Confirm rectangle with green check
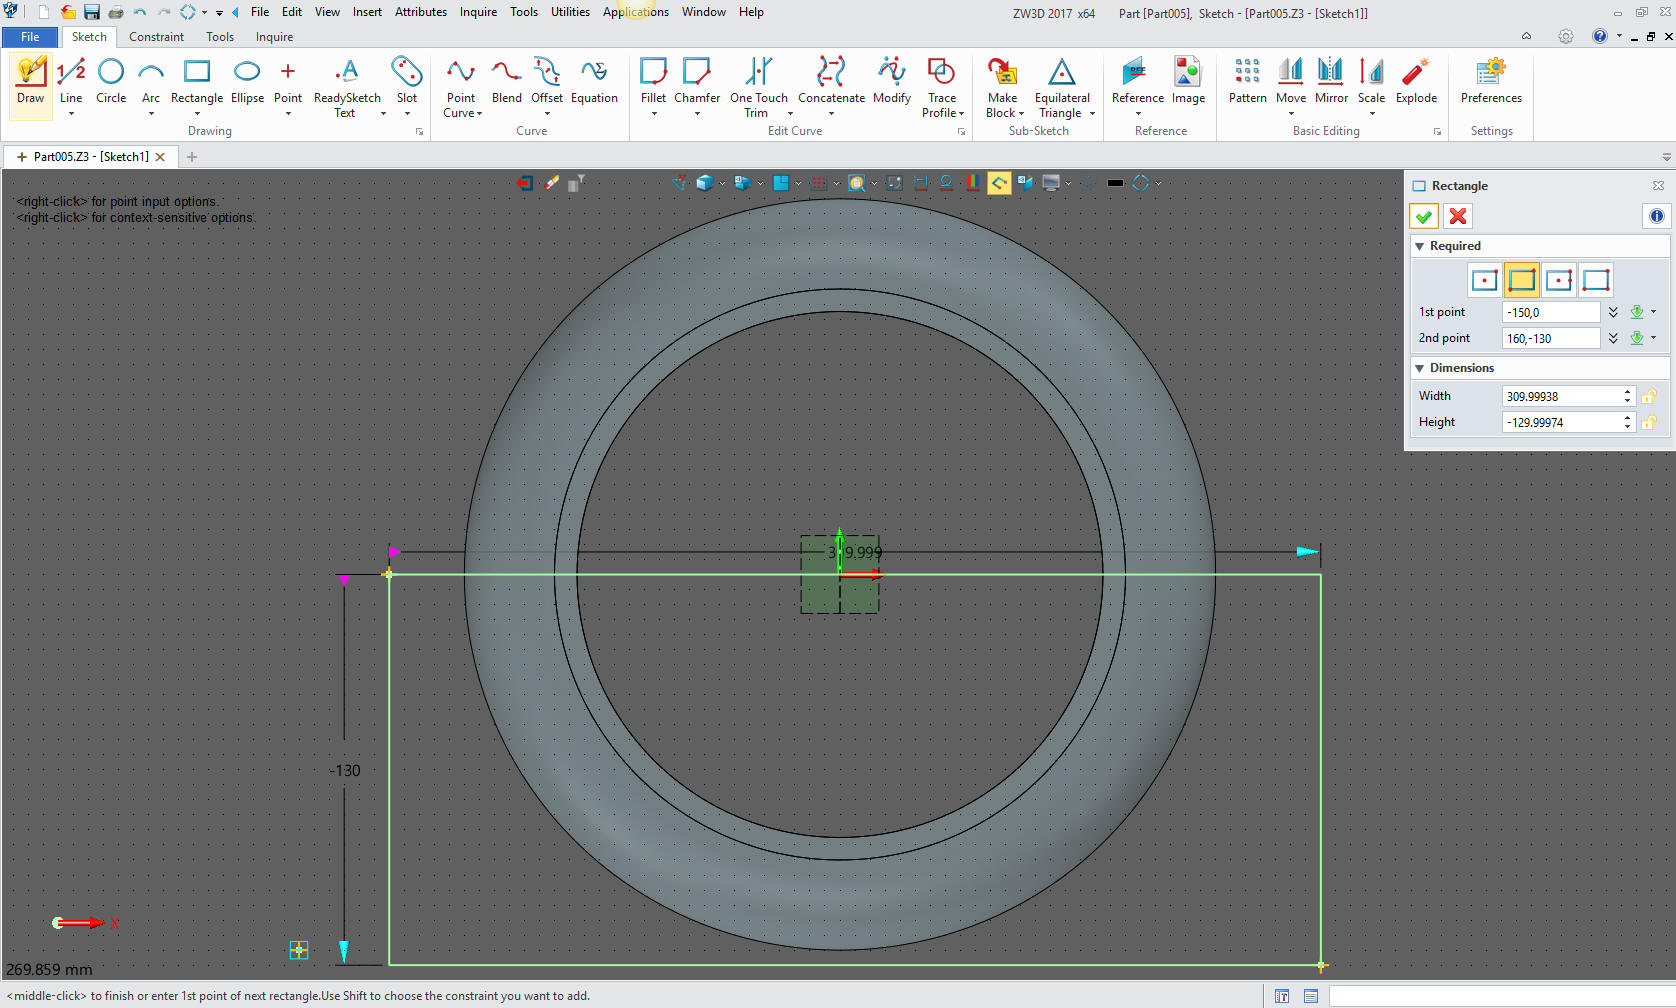Screen dimensions: 1676x1008 click(x=1424, y=216)
